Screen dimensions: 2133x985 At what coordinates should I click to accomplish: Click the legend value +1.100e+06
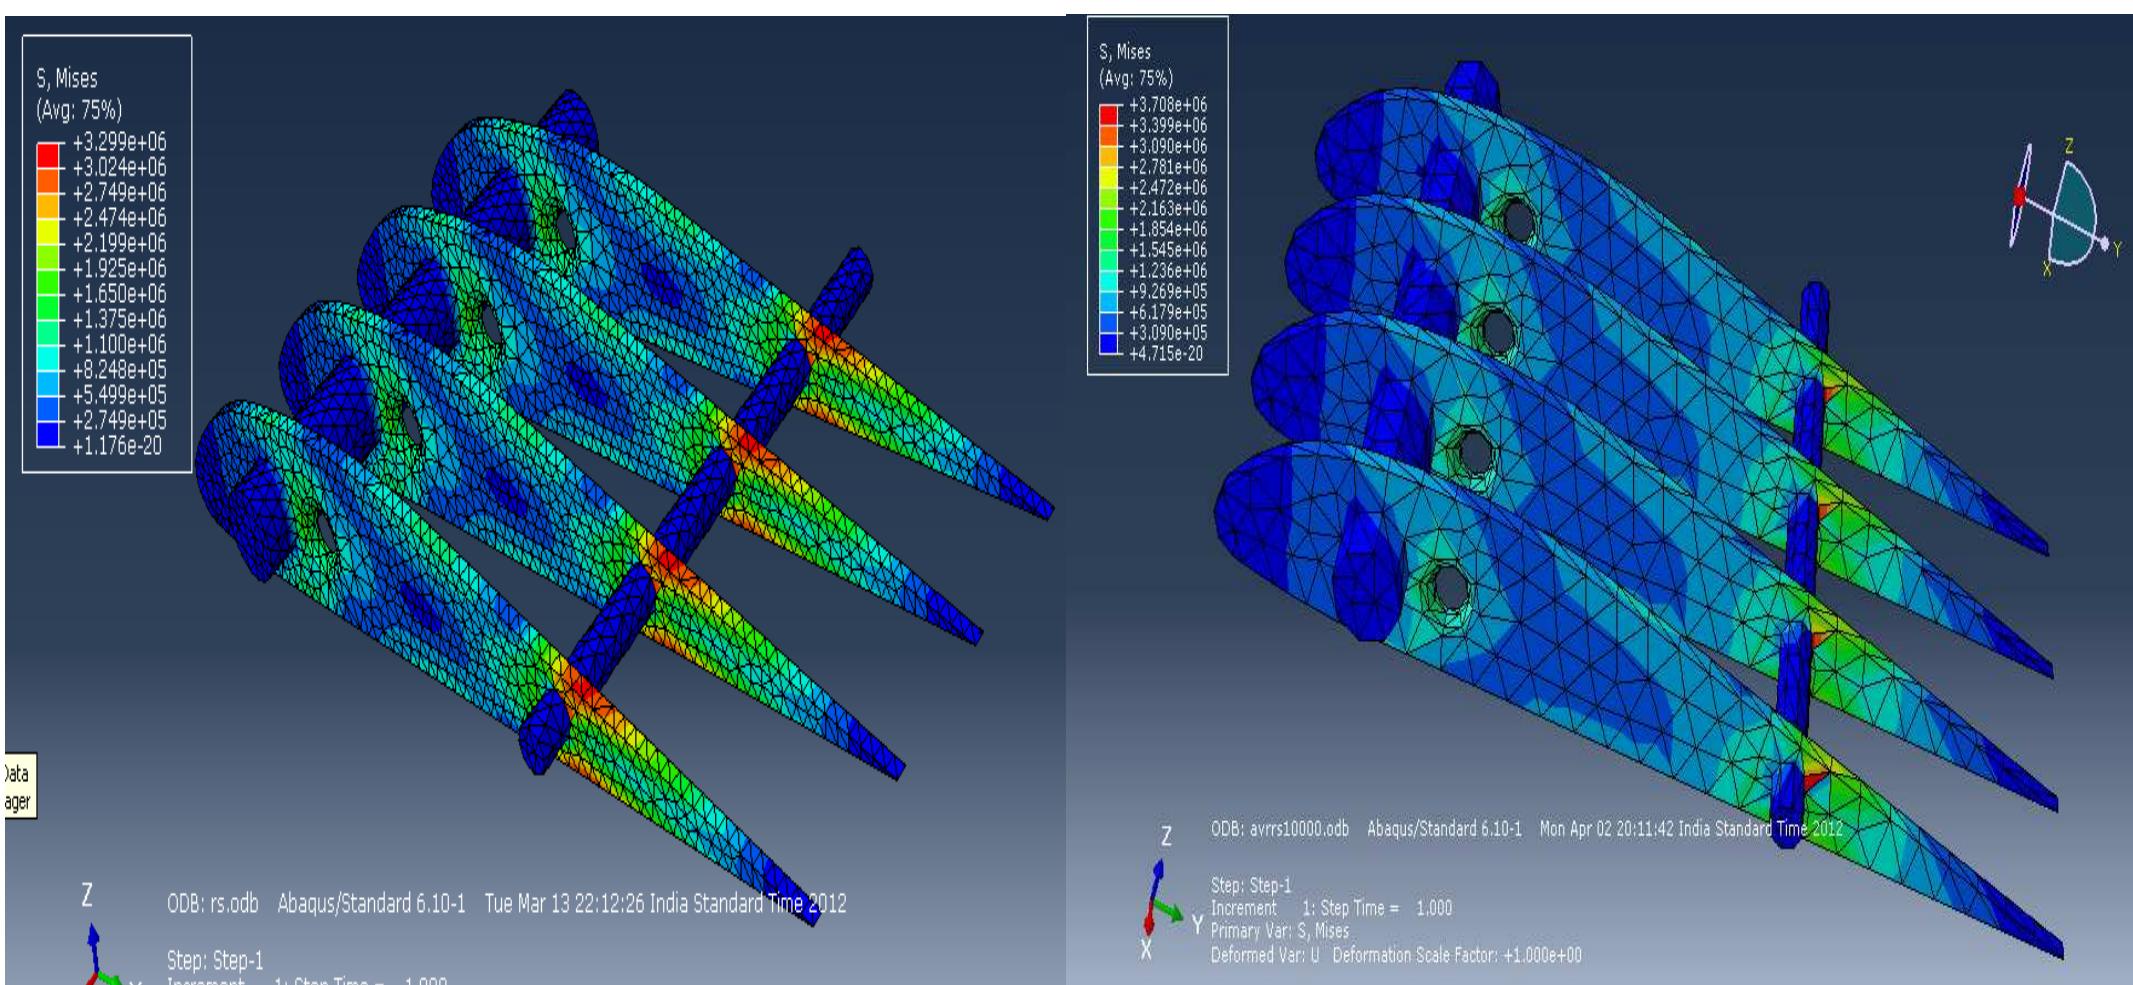click(118, 344)
